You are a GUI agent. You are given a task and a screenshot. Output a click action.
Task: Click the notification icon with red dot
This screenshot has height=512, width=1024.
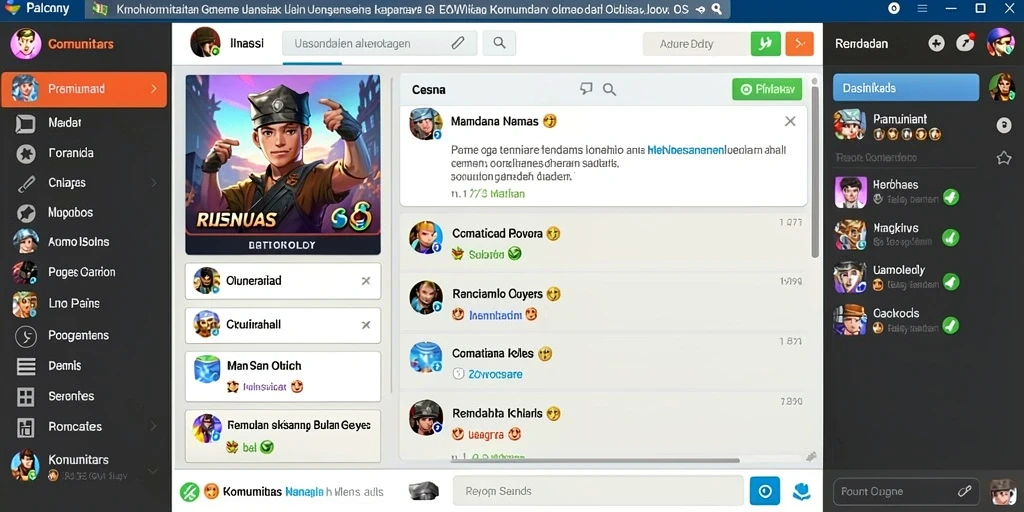965,43
